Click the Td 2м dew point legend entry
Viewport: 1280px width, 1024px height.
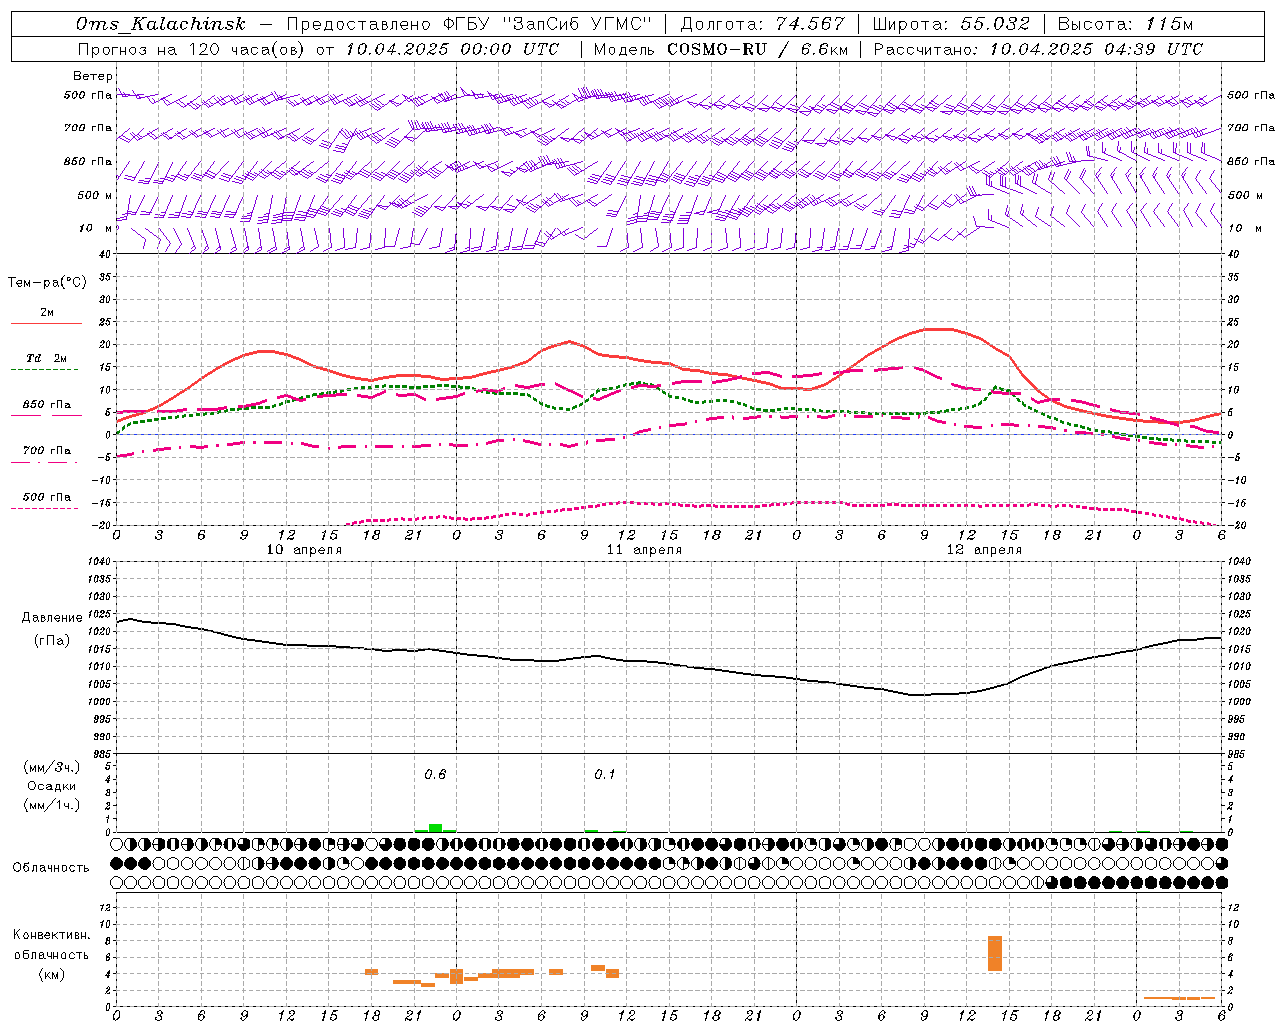46,361
